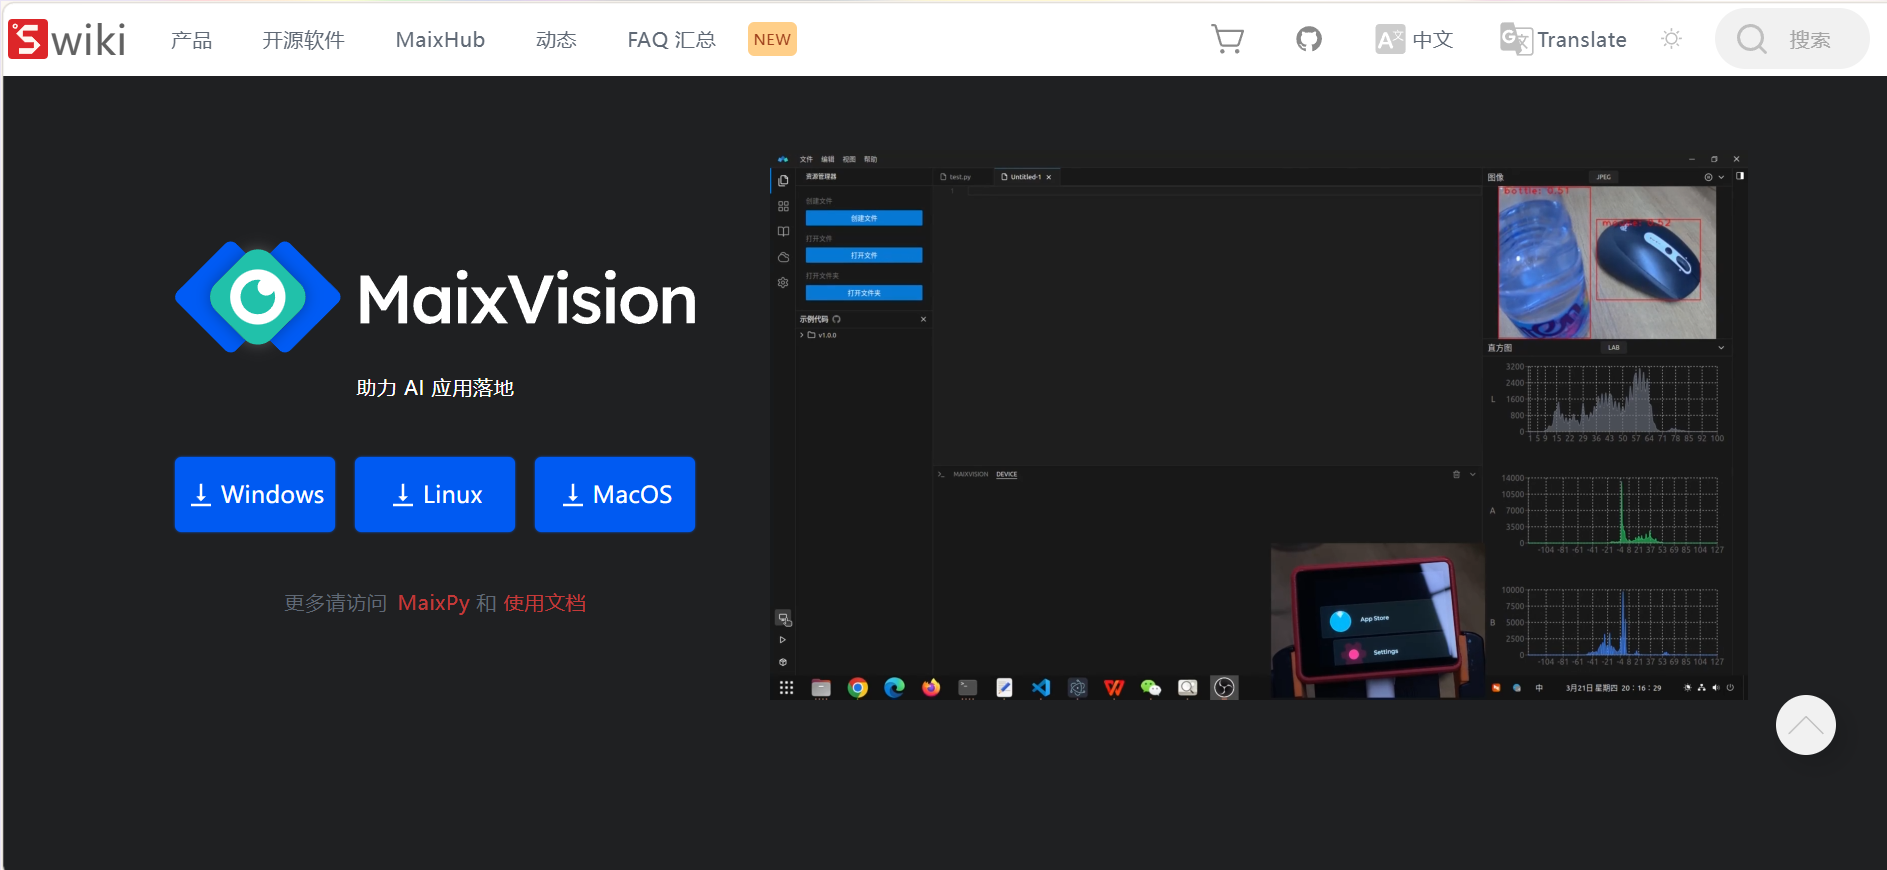Open the shopping cart icon
This screenshot has width=1887, height=870.
coord(1227,39)
